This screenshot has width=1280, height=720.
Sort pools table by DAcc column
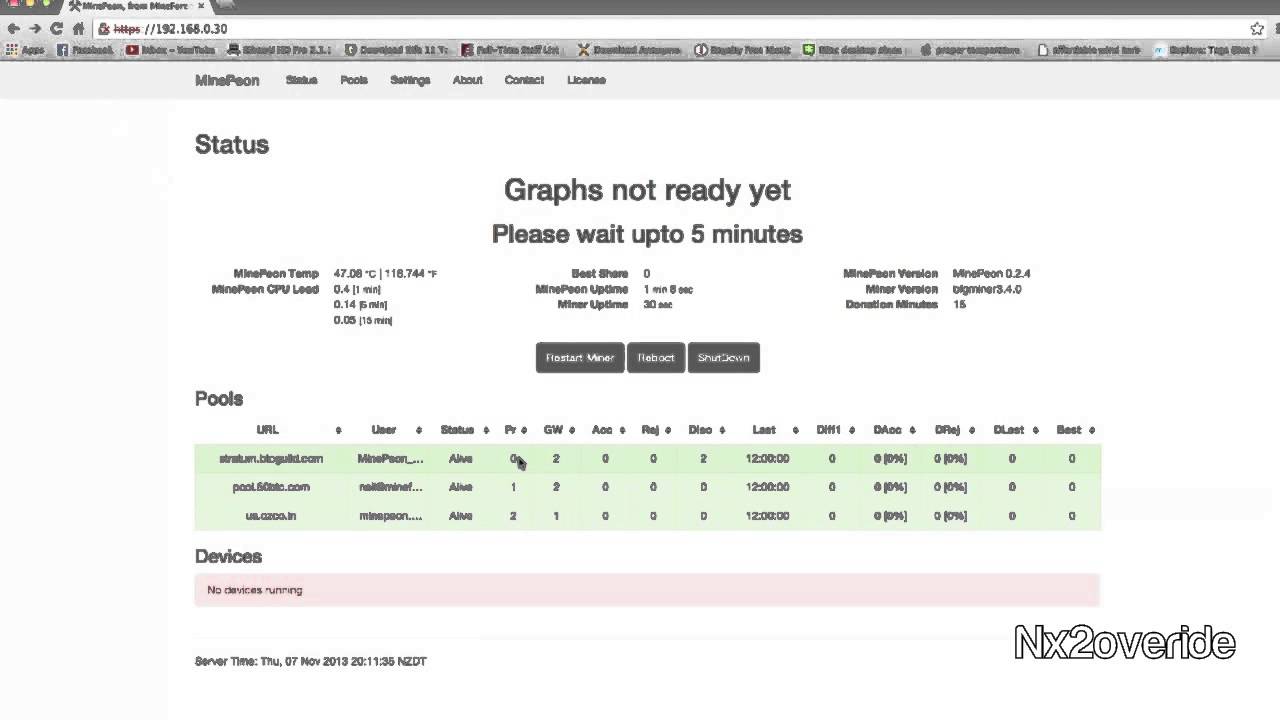pyautogui.click(x=887, y=430)
